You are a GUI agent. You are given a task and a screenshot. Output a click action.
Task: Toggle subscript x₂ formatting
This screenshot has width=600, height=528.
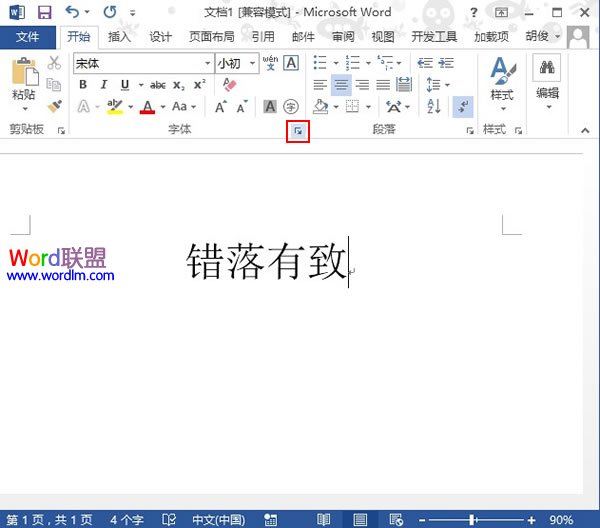point(178,85)
